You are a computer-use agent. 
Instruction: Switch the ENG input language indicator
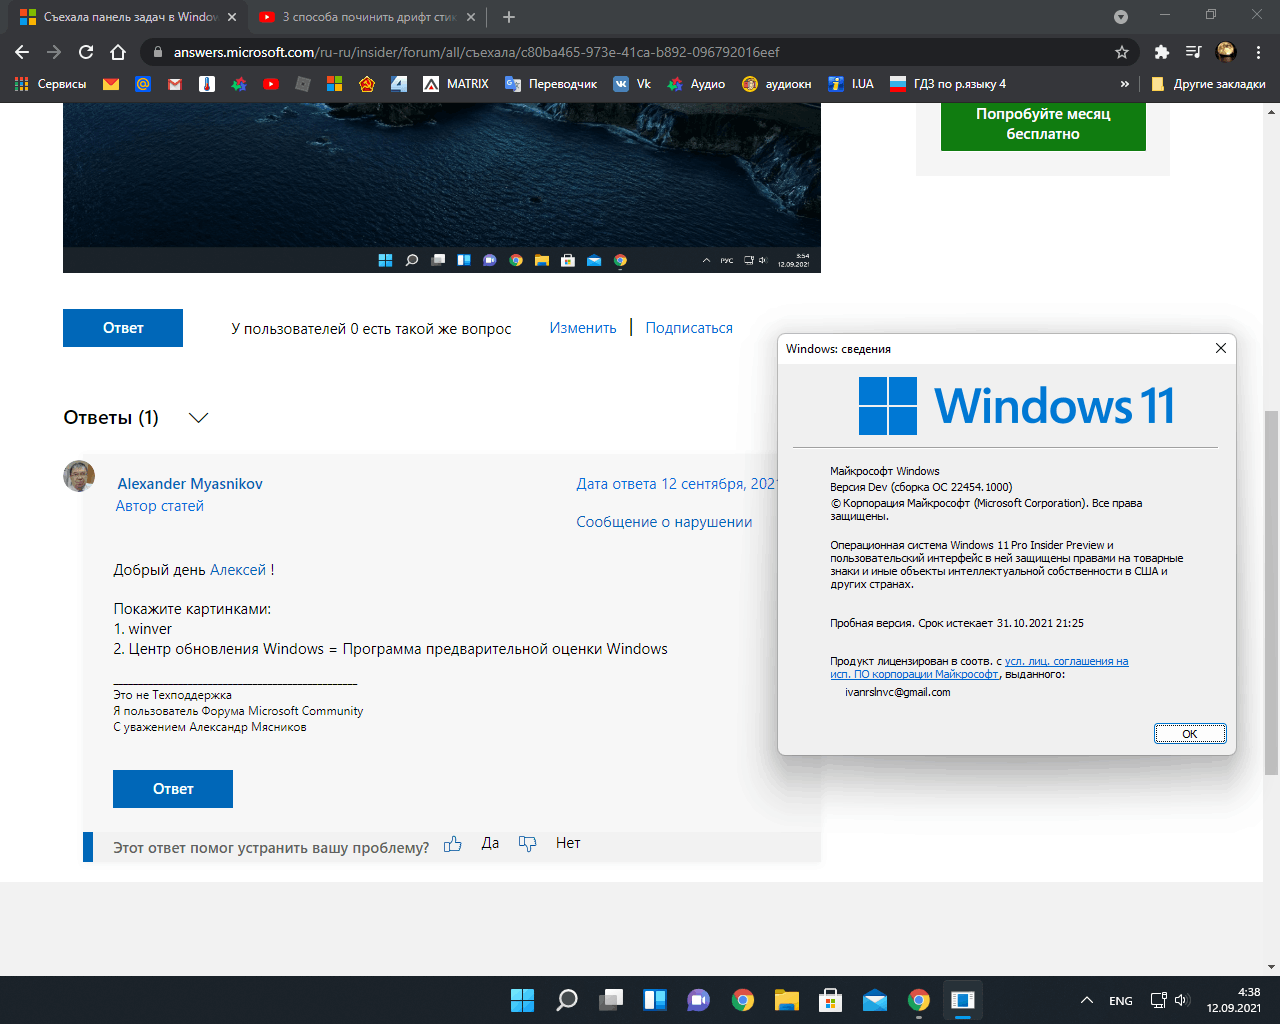(1121, 1001)
